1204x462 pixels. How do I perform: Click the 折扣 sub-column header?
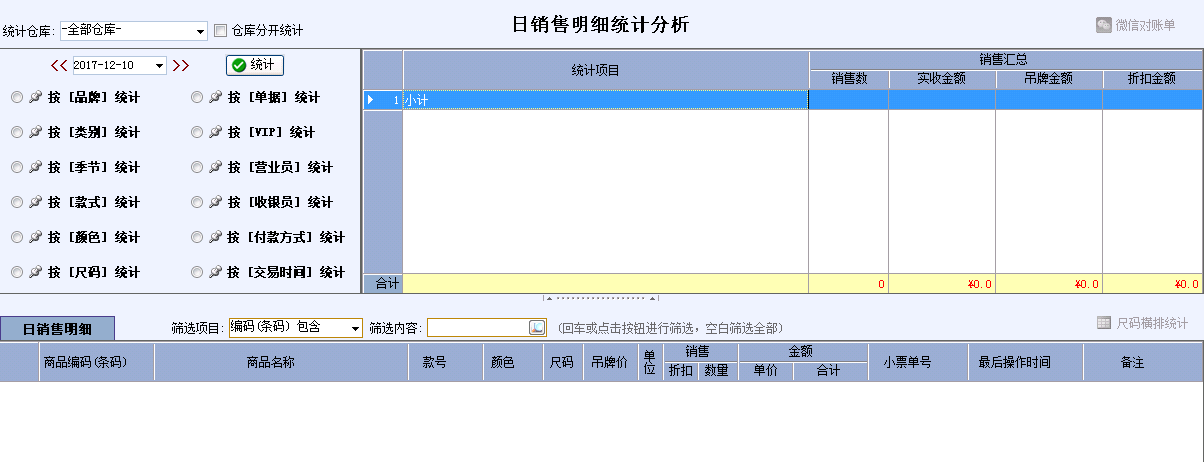click(679, 371)
